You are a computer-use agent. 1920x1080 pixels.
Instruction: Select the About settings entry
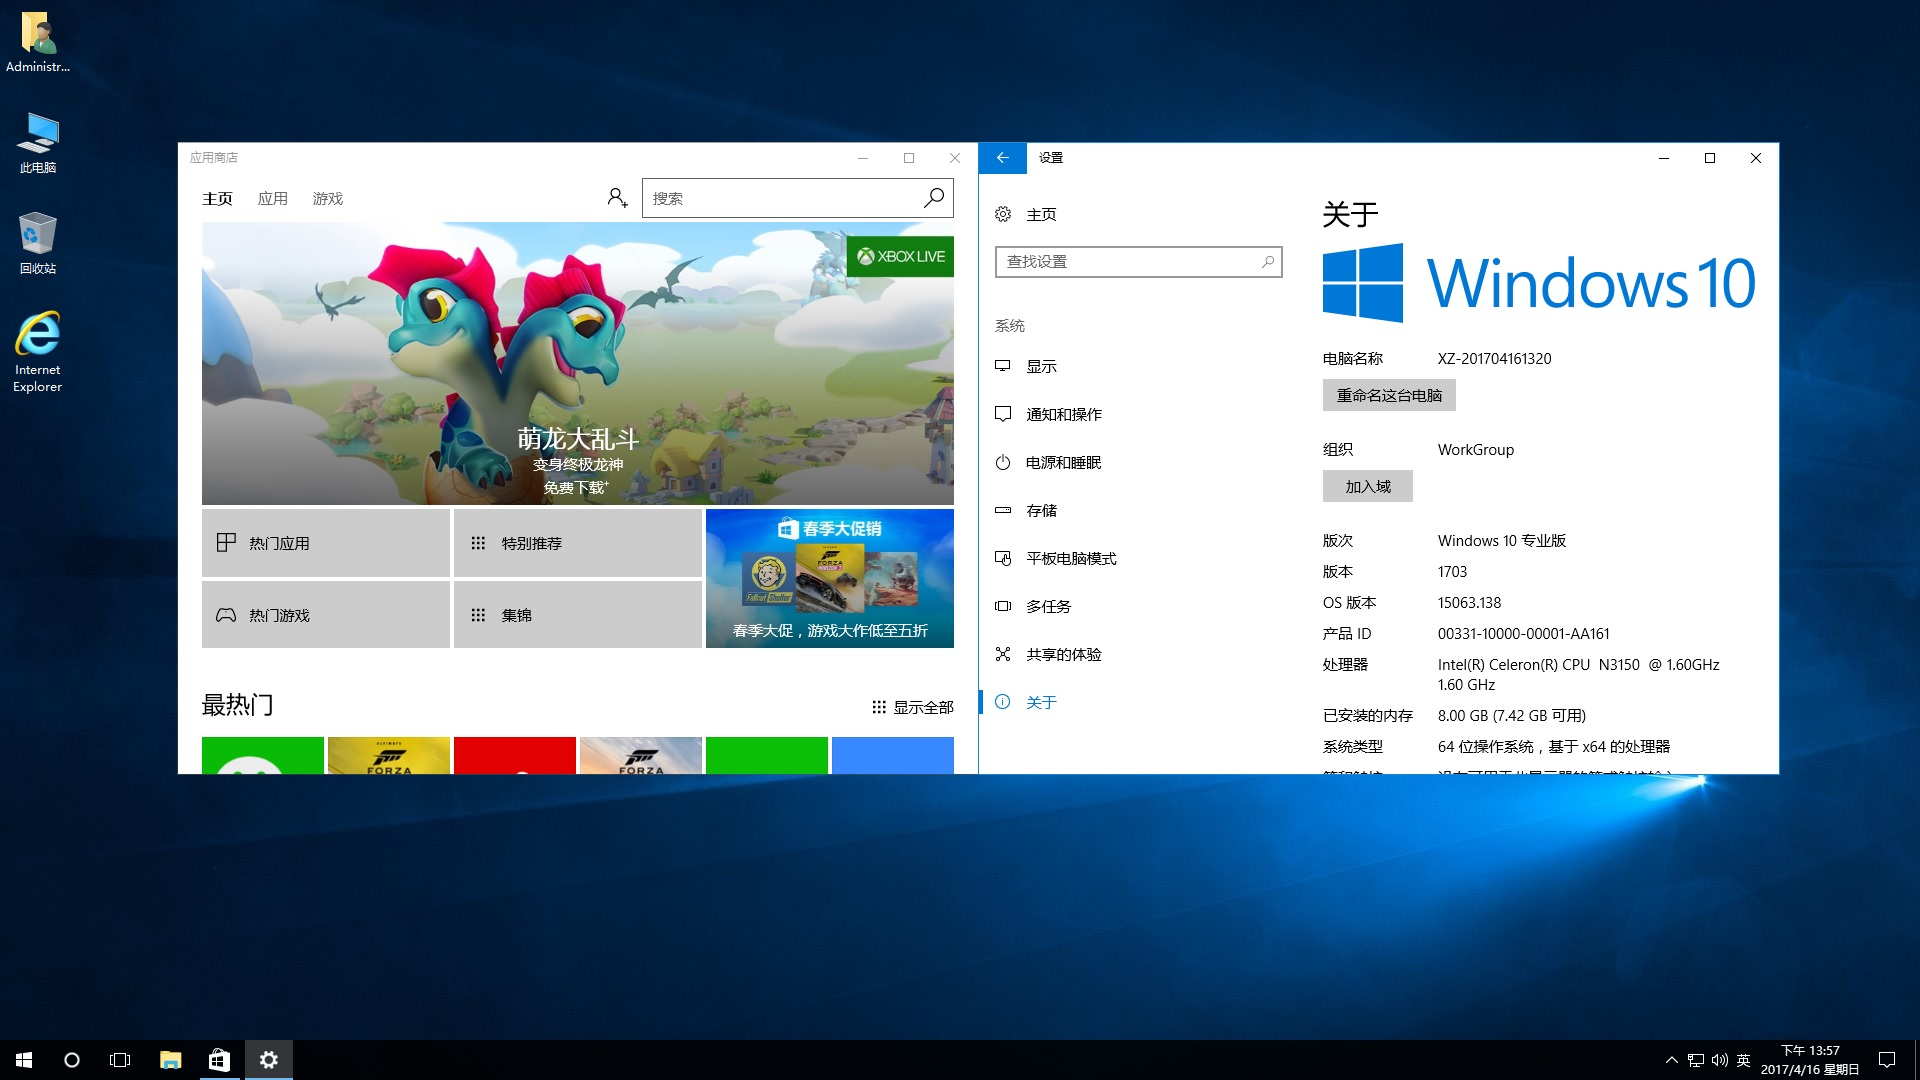click(x=1138, y=702)
